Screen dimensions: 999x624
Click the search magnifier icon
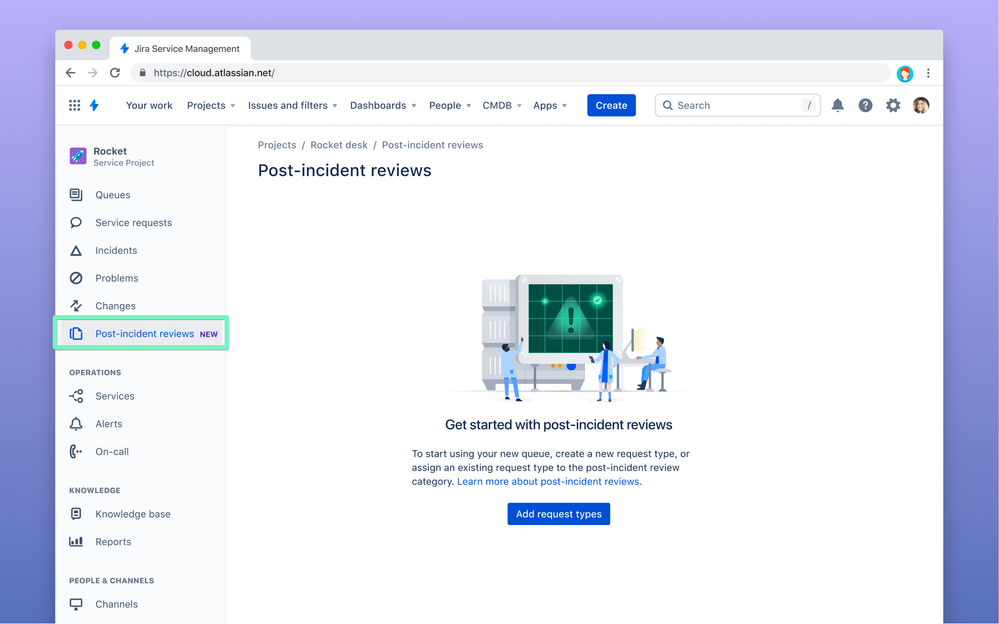click(667, 105)
